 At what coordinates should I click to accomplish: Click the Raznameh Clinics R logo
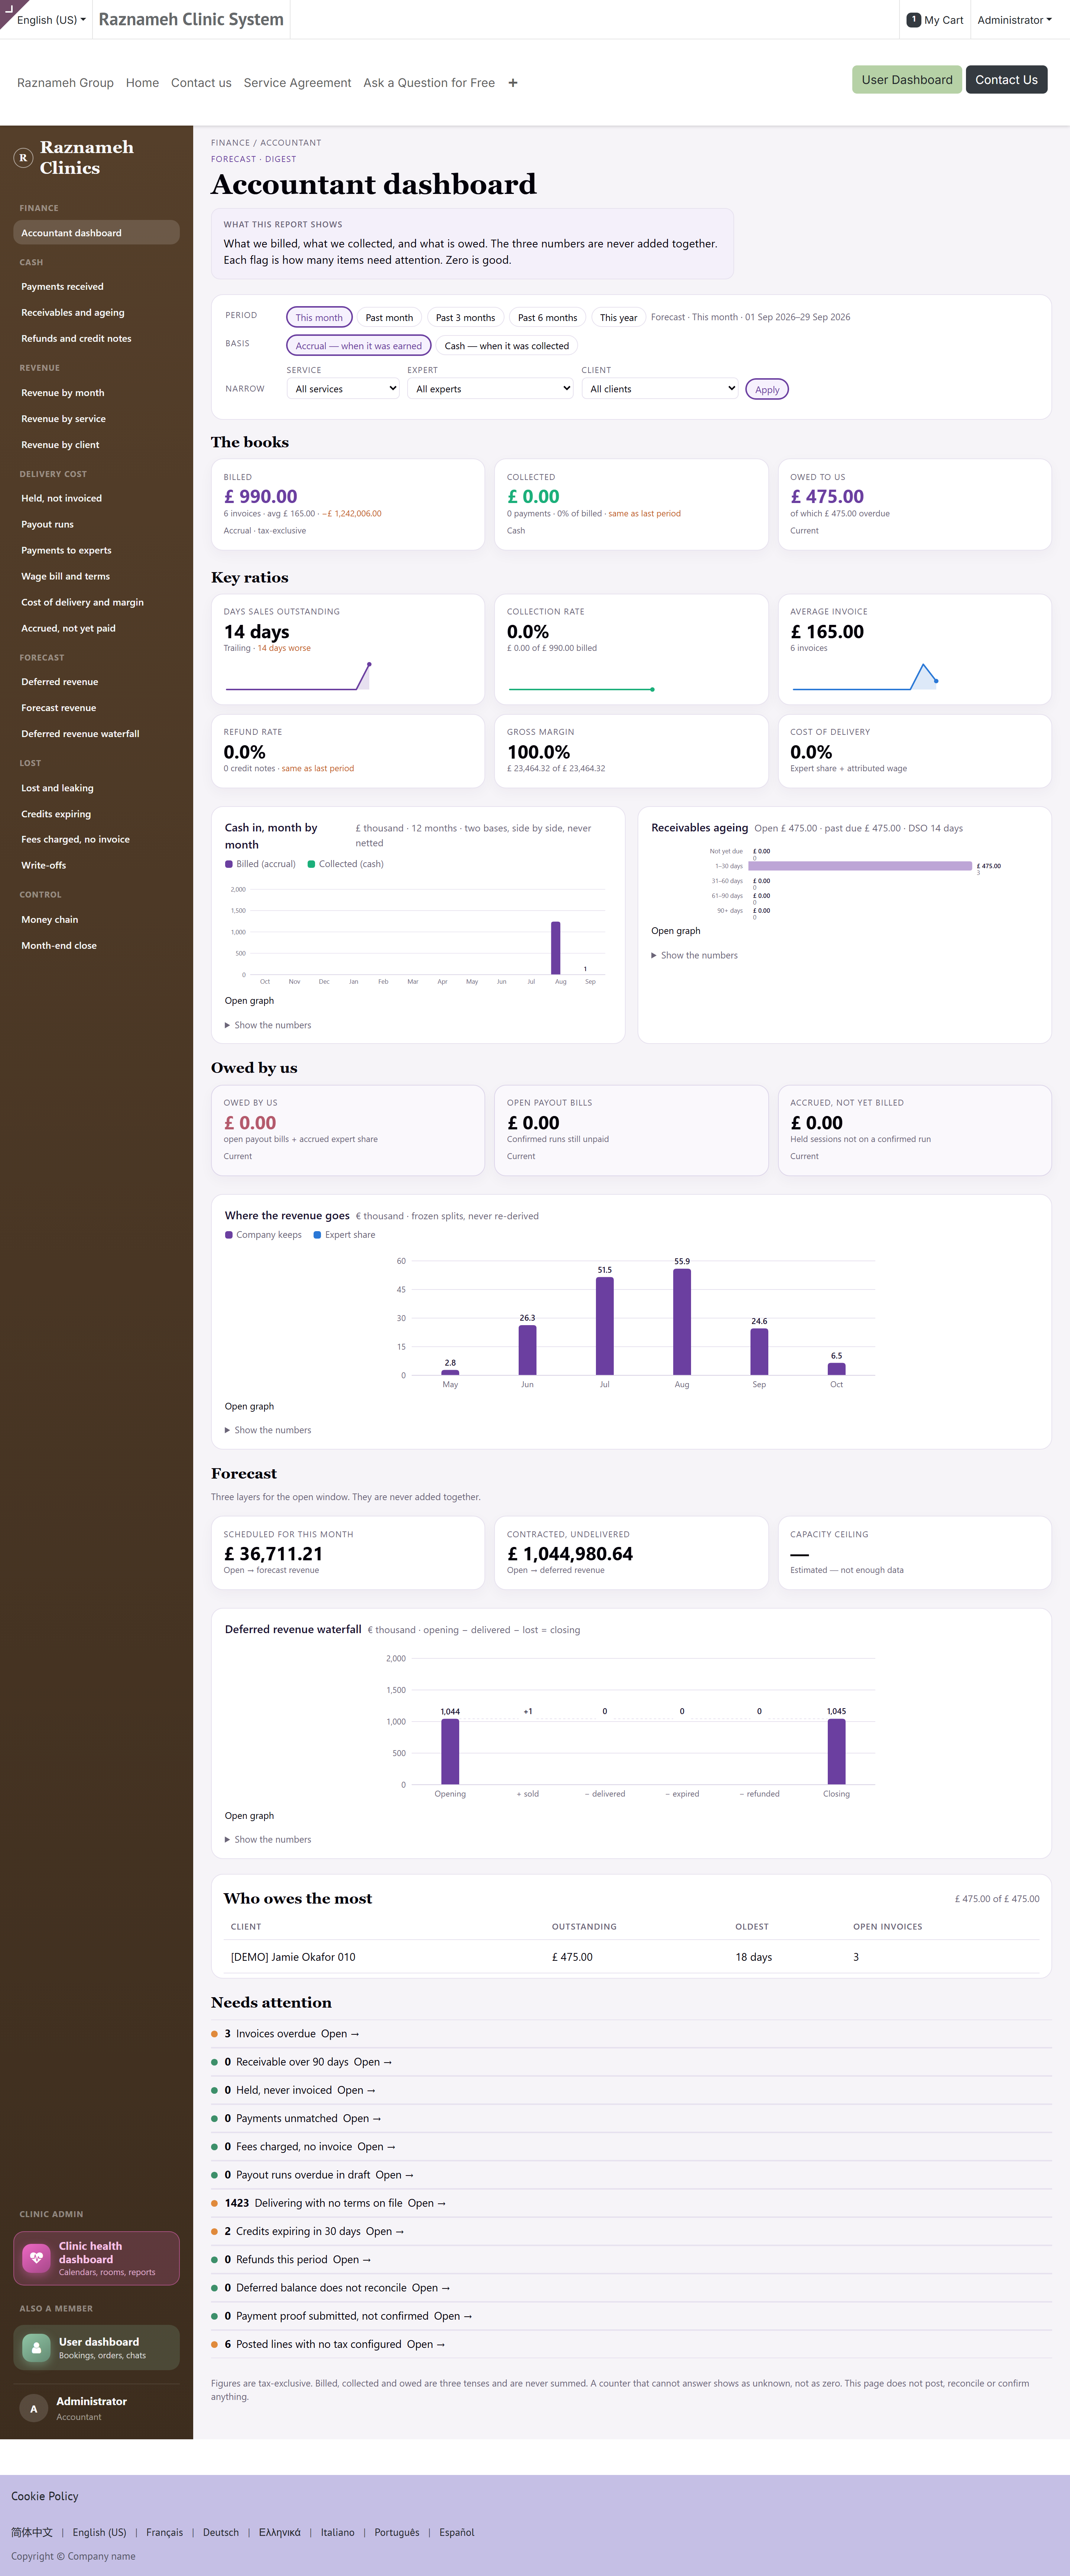point(23,158)
